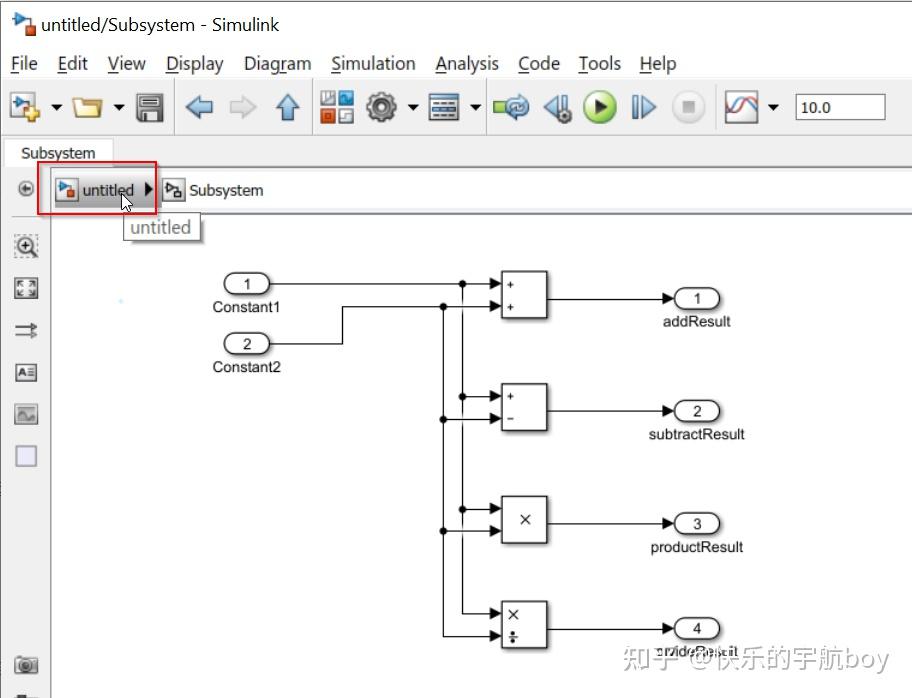Run the simulation with green play button
The width and height of the screenshot is (912, 698).
click(600, 107)
